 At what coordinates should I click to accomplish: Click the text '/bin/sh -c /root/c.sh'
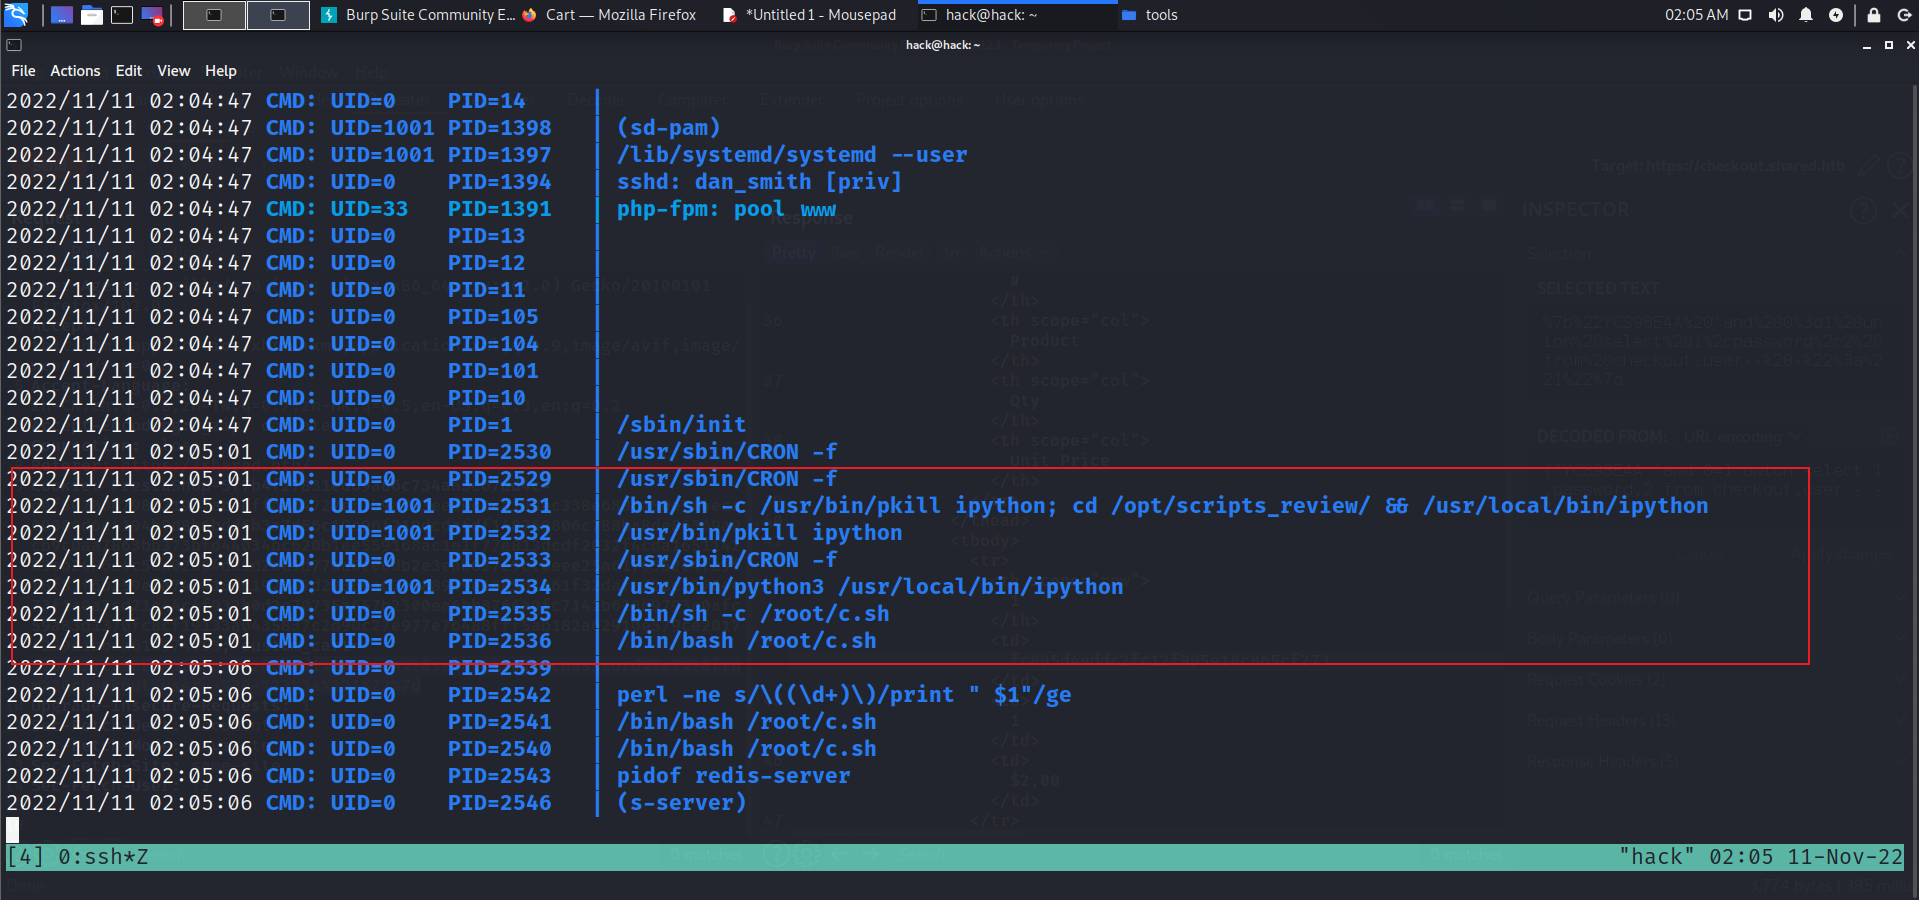click(753, 614)
